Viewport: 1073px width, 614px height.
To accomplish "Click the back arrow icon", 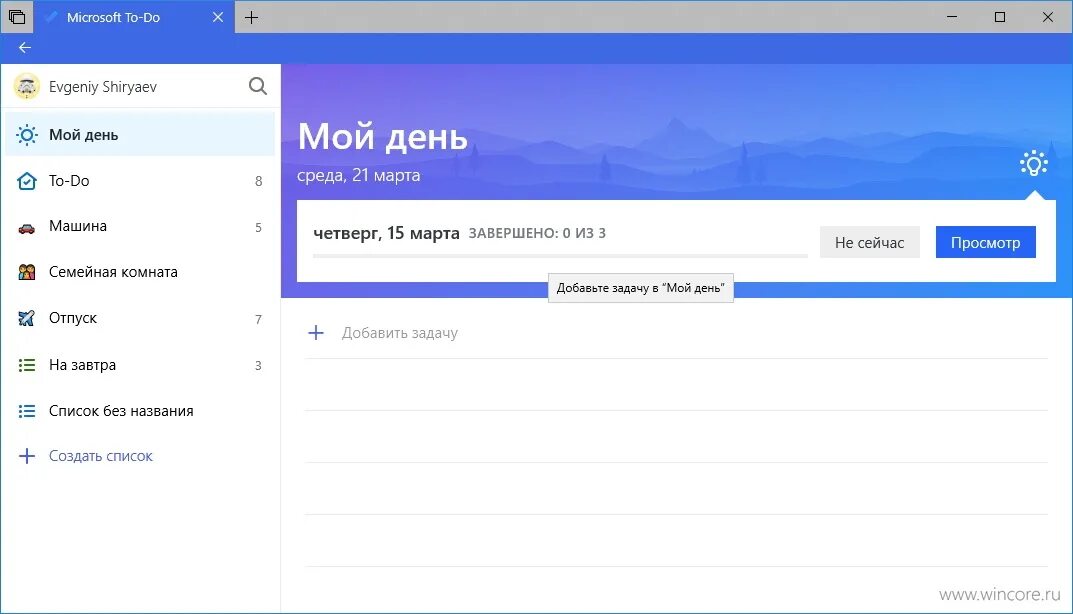I will click(x=25, y=47).
